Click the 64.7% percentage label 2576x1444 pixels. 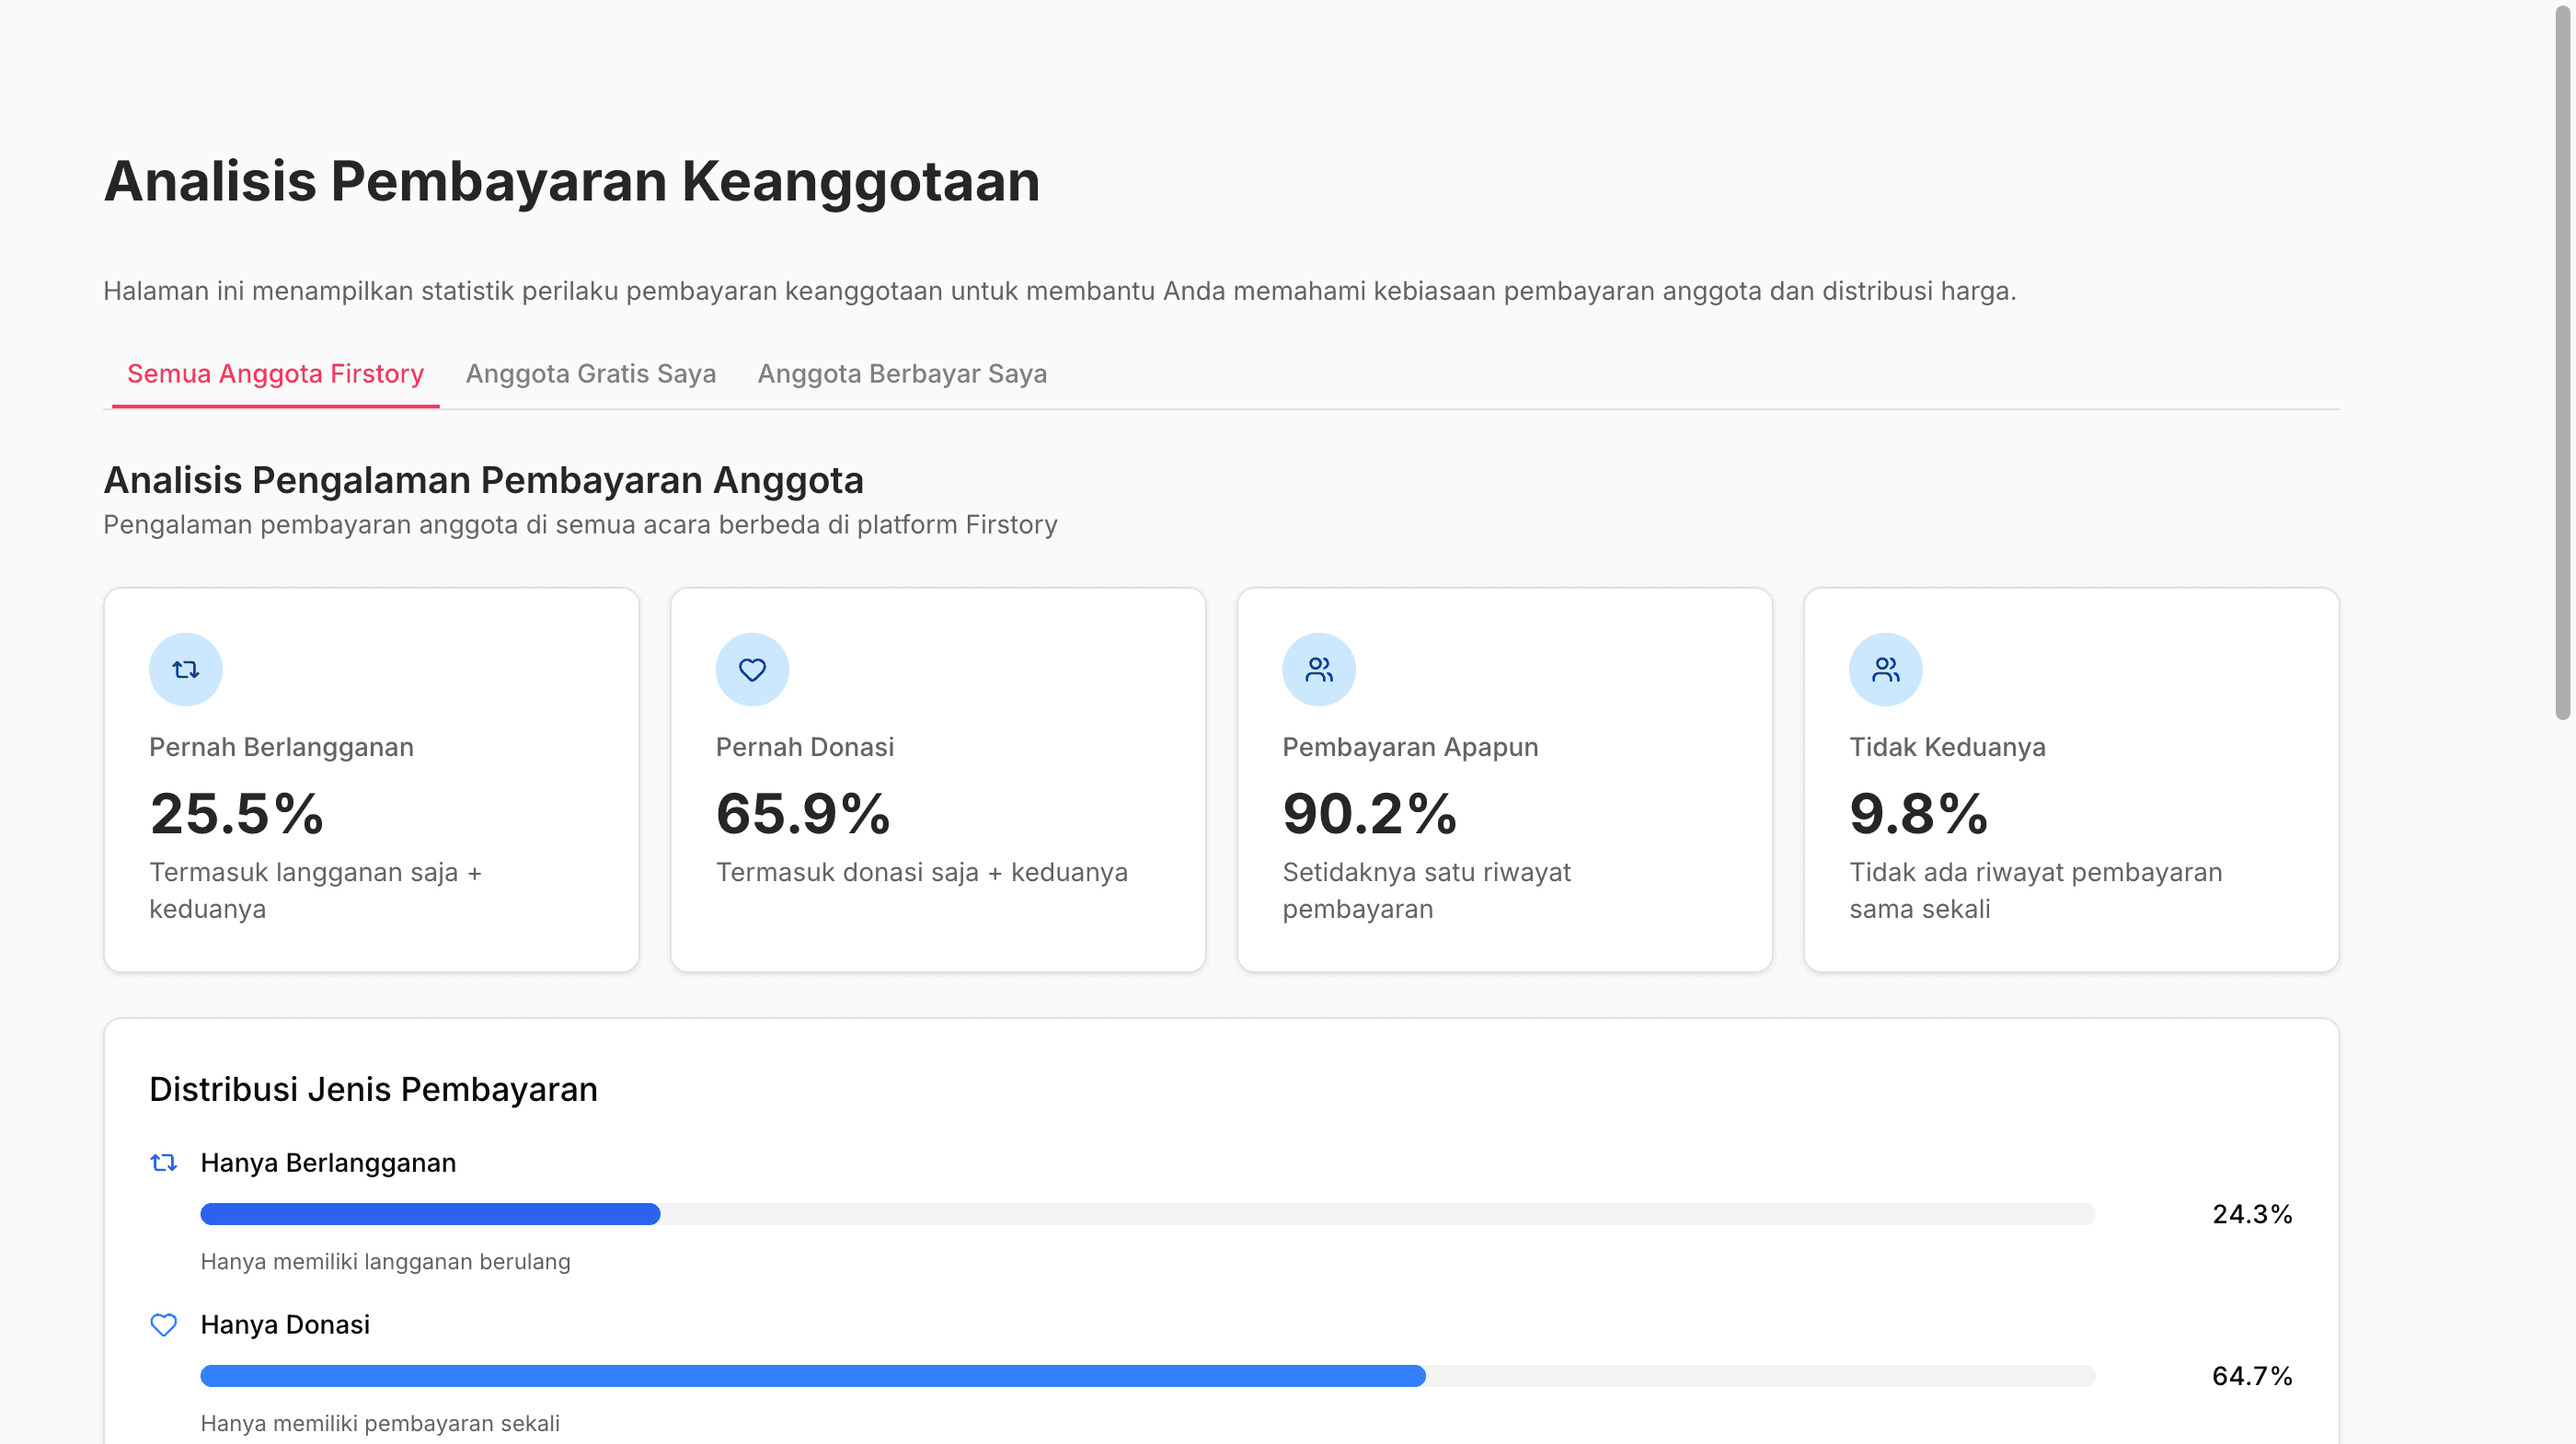pos(2252,1376)
